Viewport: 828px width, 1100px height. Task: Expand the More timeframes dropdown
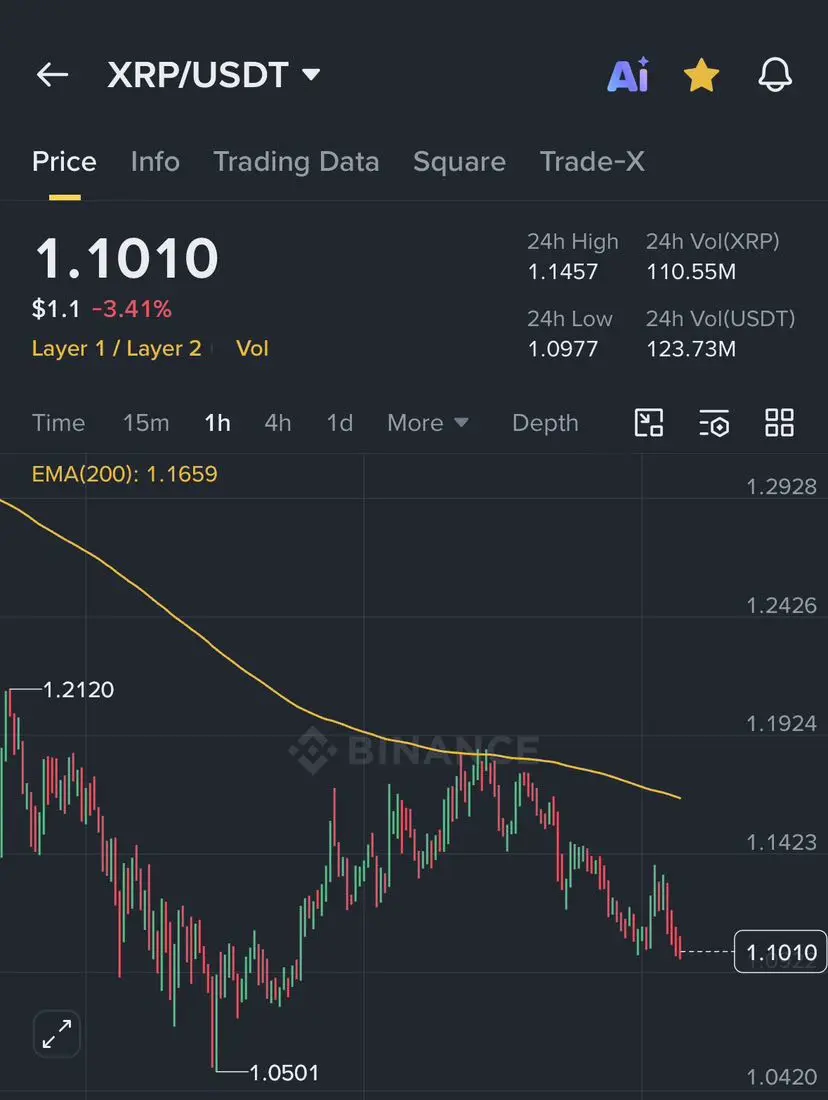pos(427,423)
